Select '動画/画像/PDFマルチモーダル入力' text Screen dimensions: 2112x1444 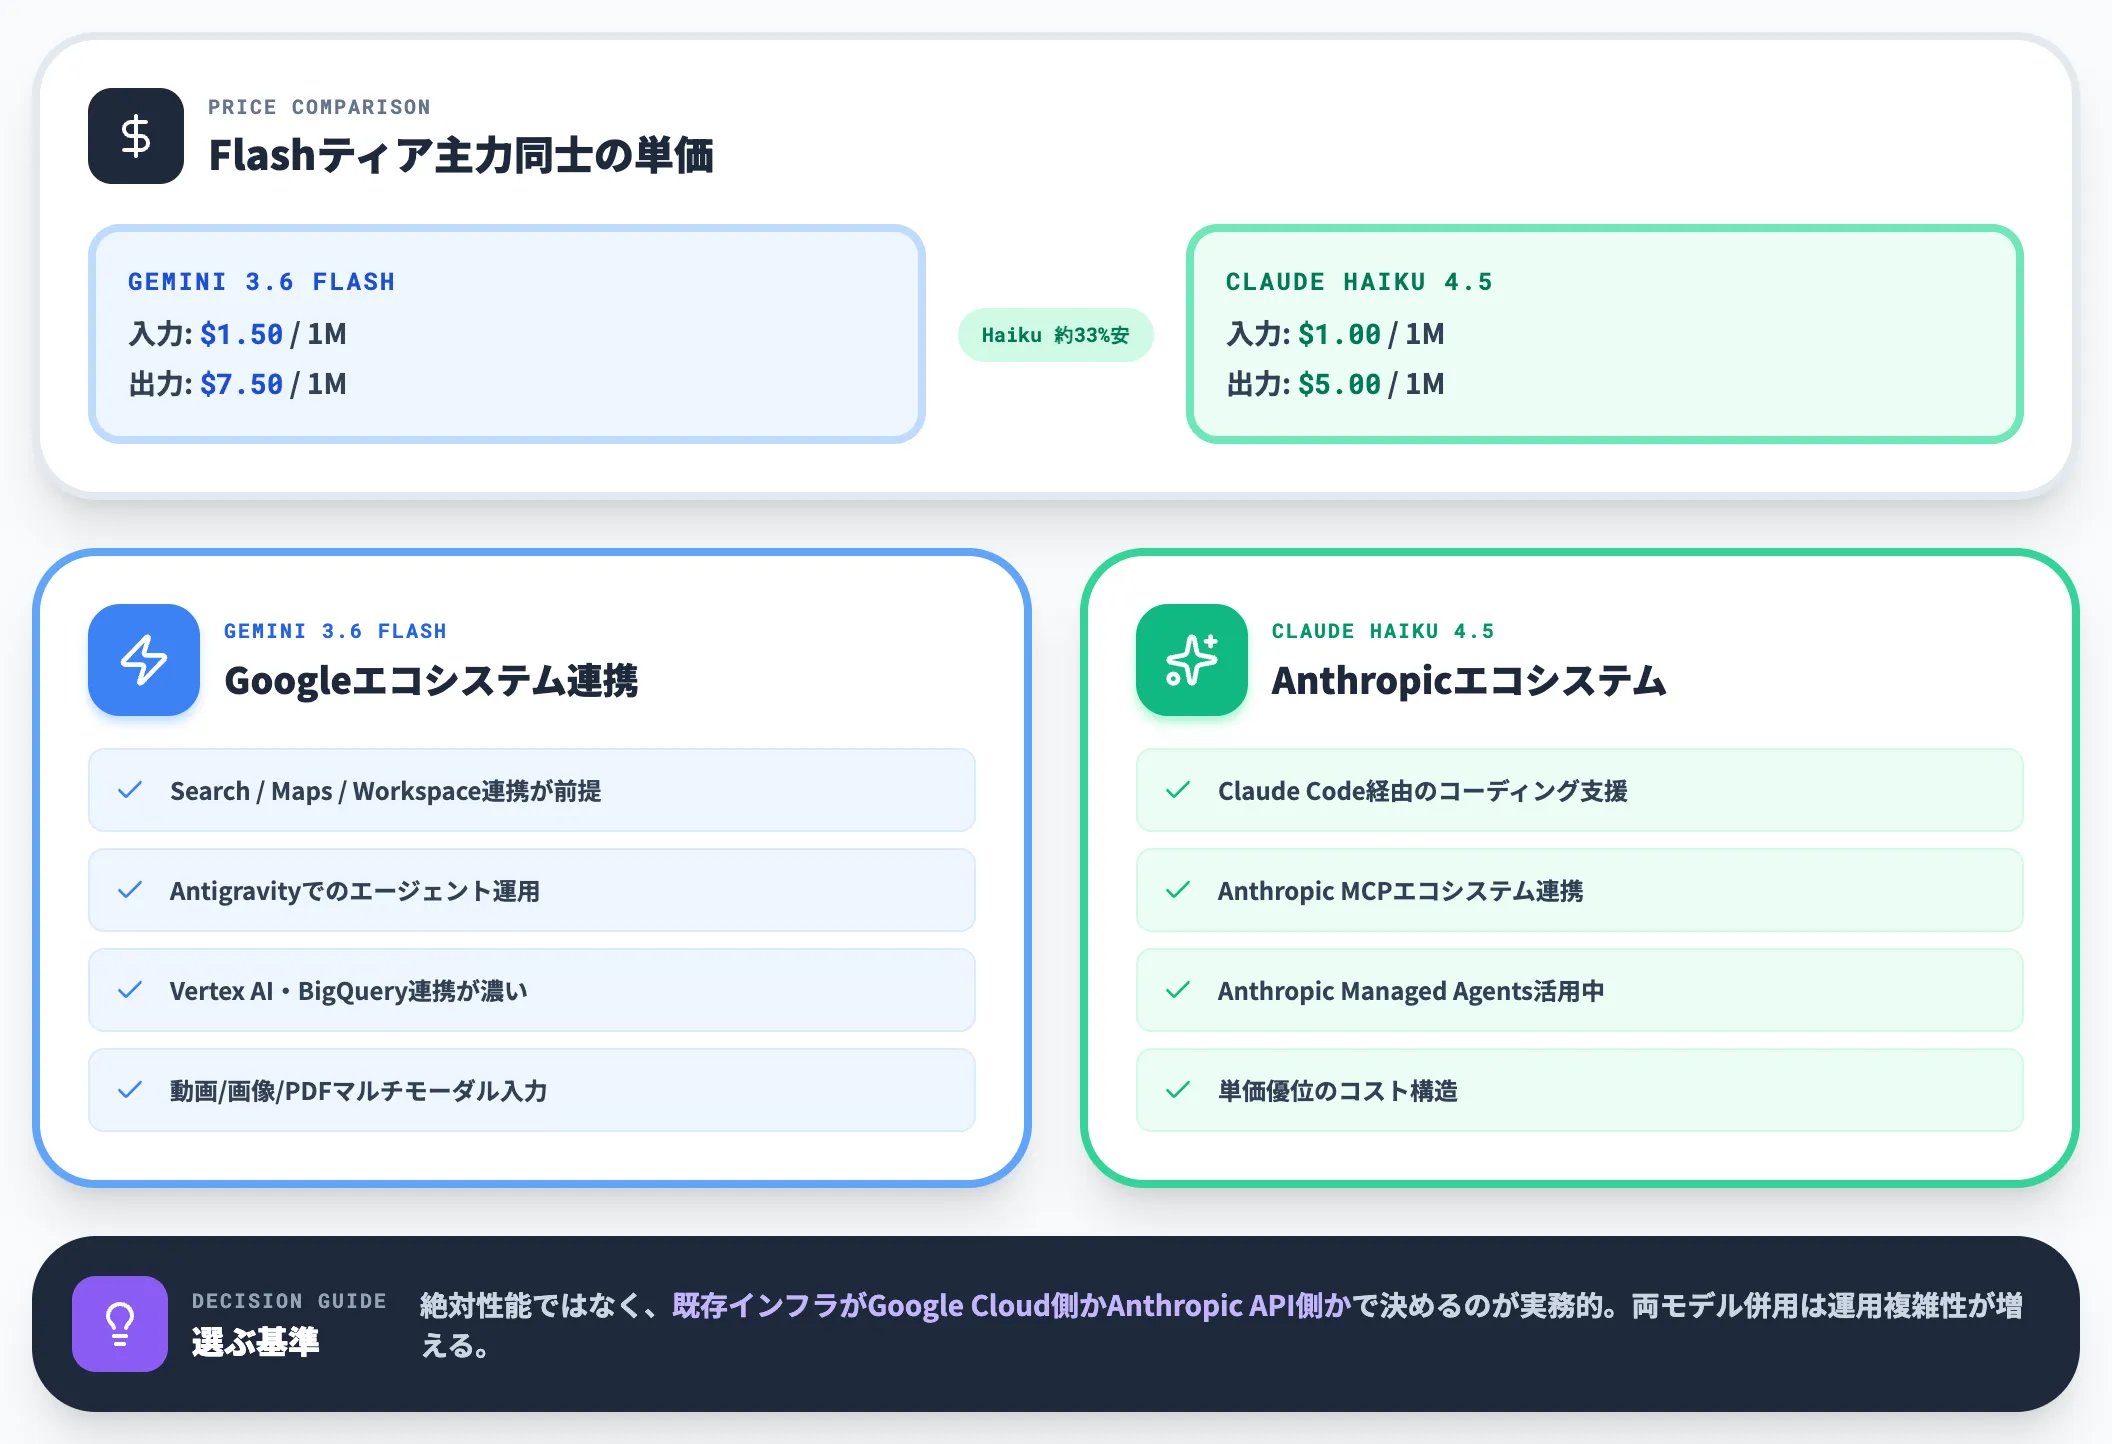click(358, 1091)
